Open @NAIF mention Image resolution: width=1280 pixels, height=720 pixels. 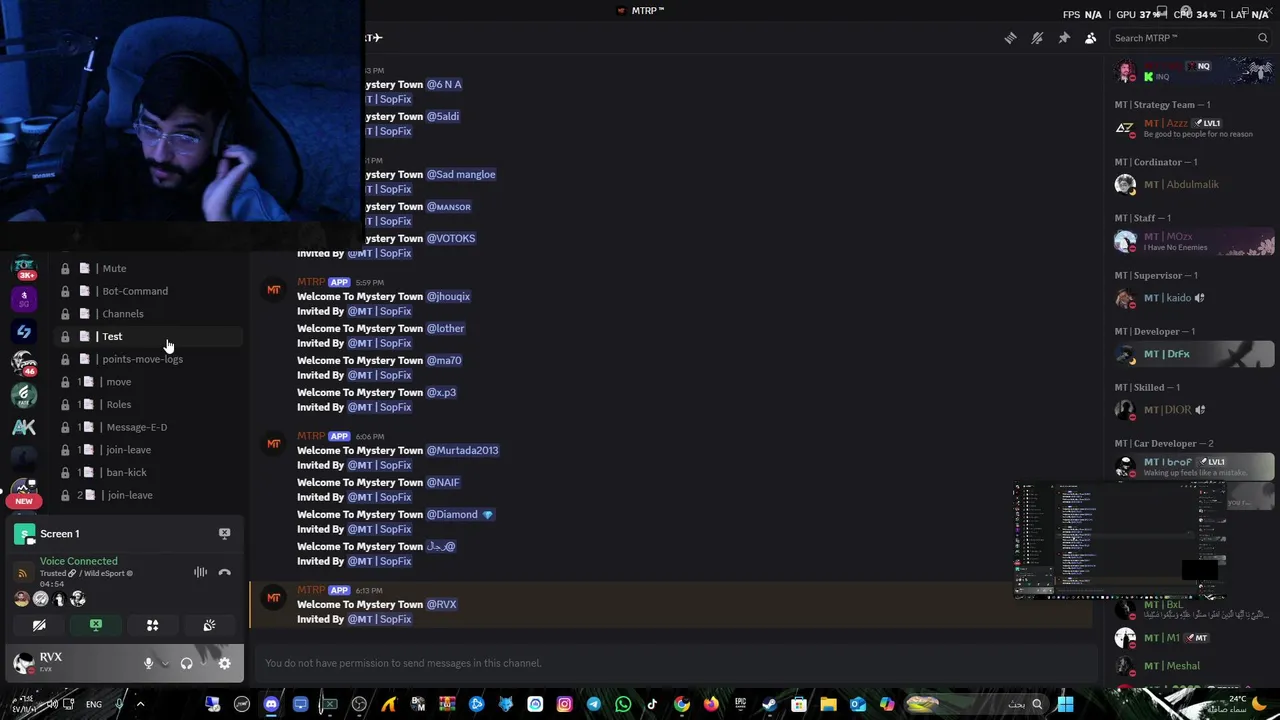point(443,482)
